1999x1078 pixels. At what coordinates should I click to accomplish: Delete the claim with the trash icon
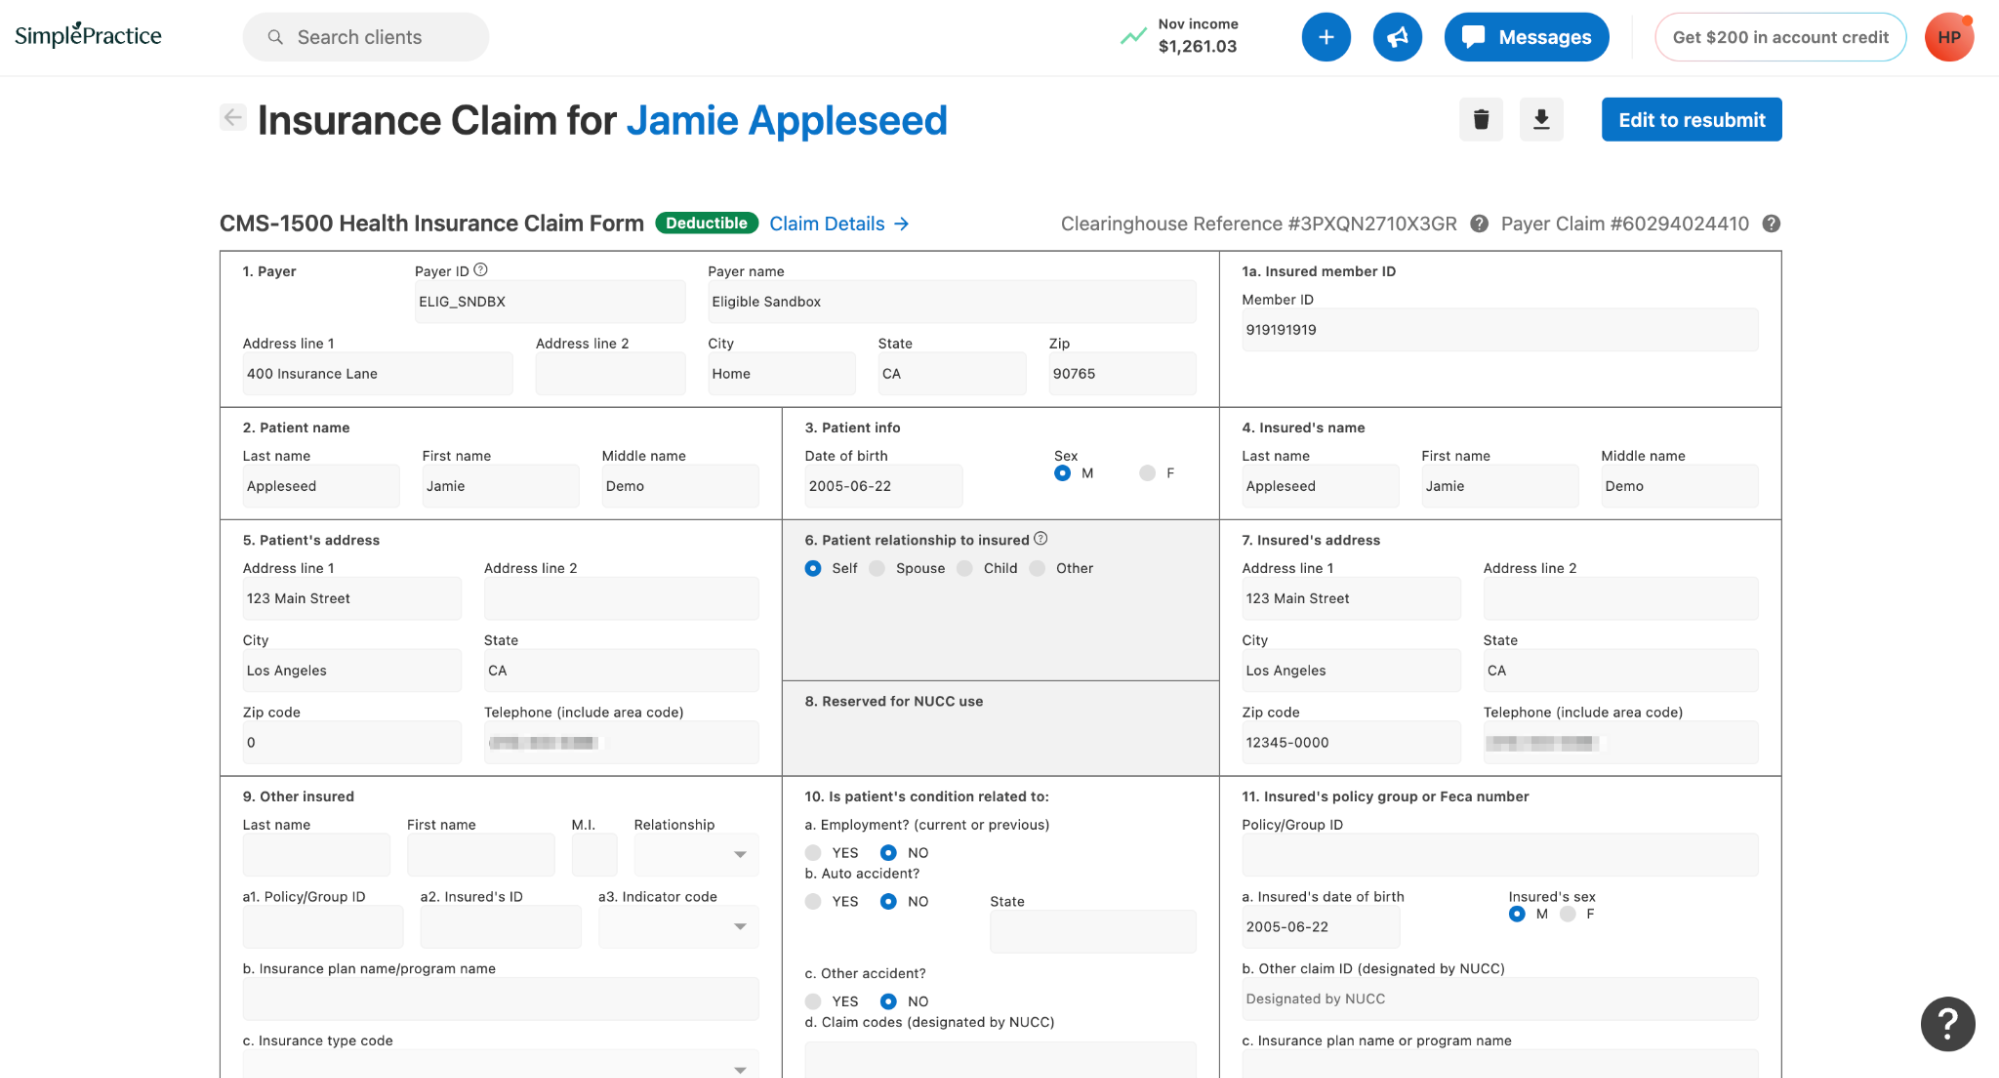coord(1480,120)
